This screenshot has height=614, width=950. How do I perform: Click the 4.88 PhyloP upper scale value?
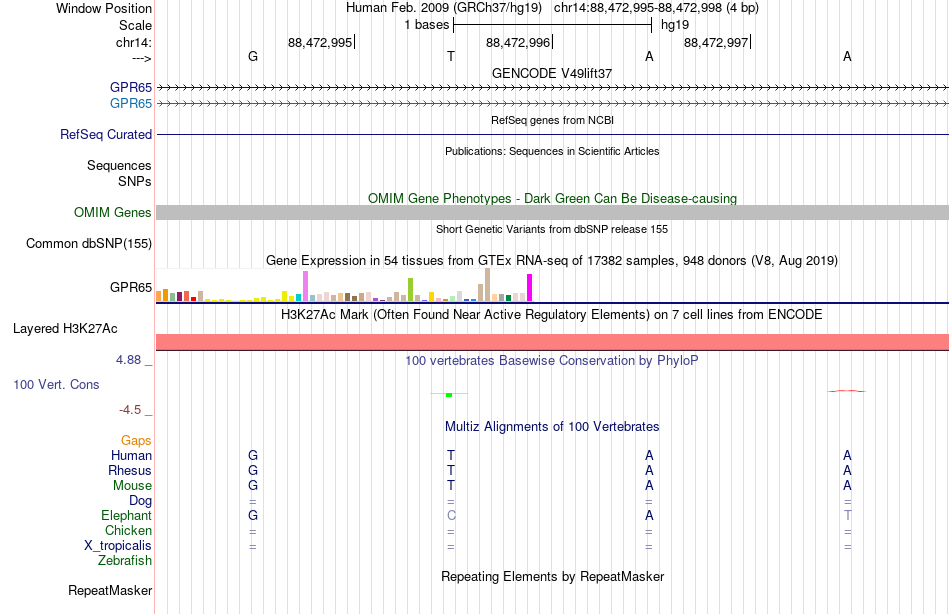tap(128, 359)
